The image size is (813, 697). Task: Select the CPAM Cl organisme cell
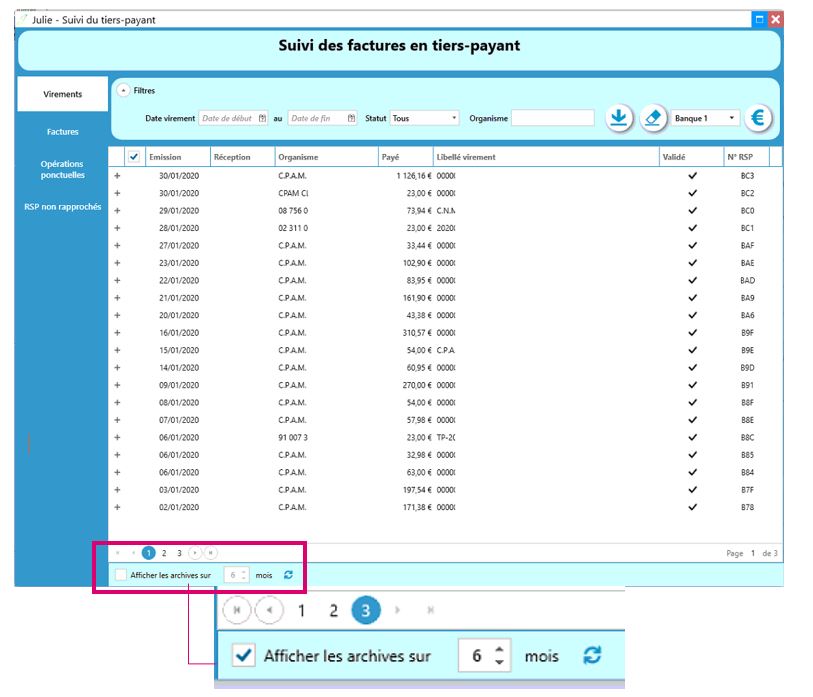click(293, 193)
